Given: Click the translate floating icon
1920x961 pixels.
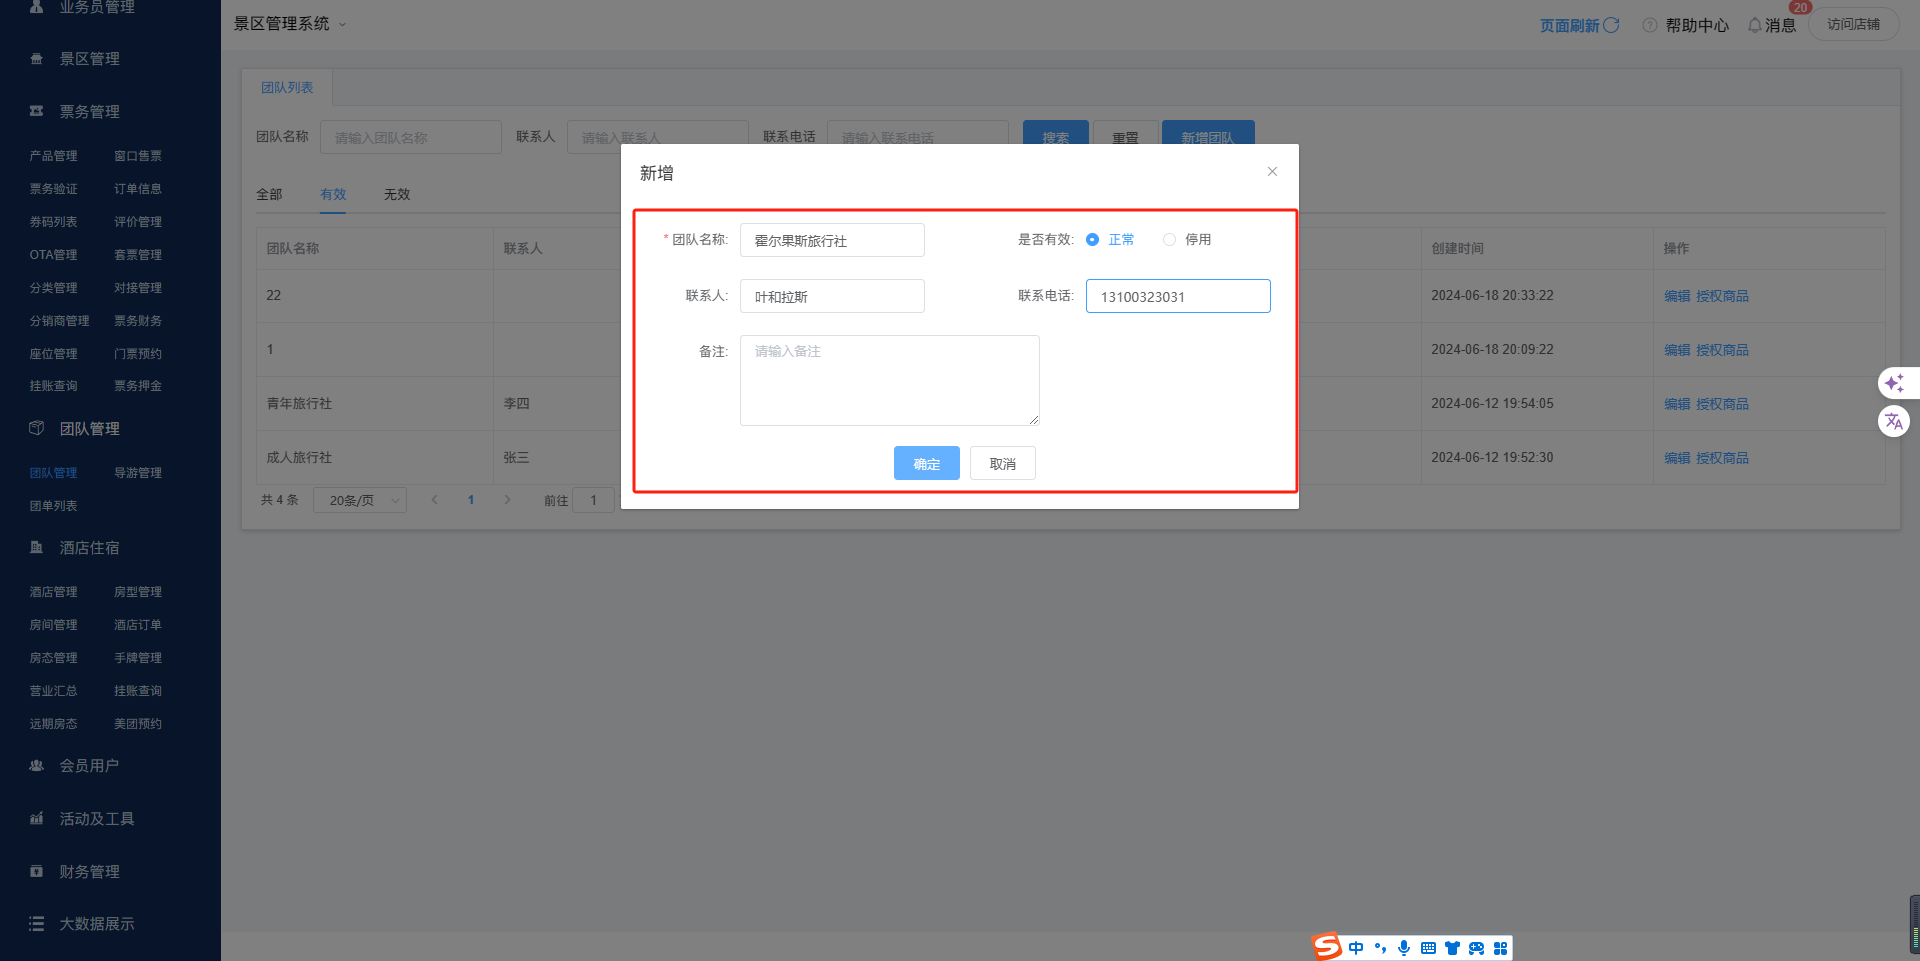Looking at the screenshot, I should tap(1893, 421).
